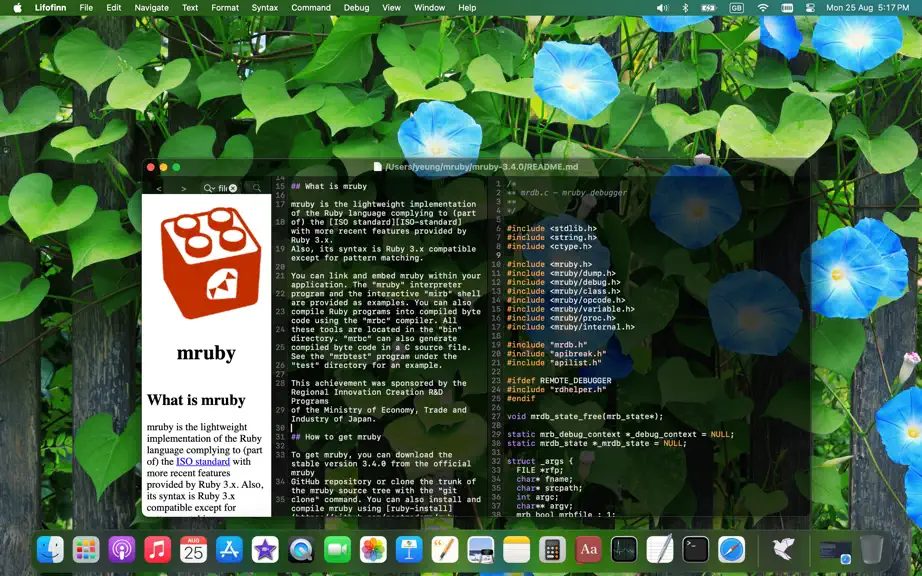The image size is (922, 576).
Task: Open Music from the Dock
Action: point(158,550)
